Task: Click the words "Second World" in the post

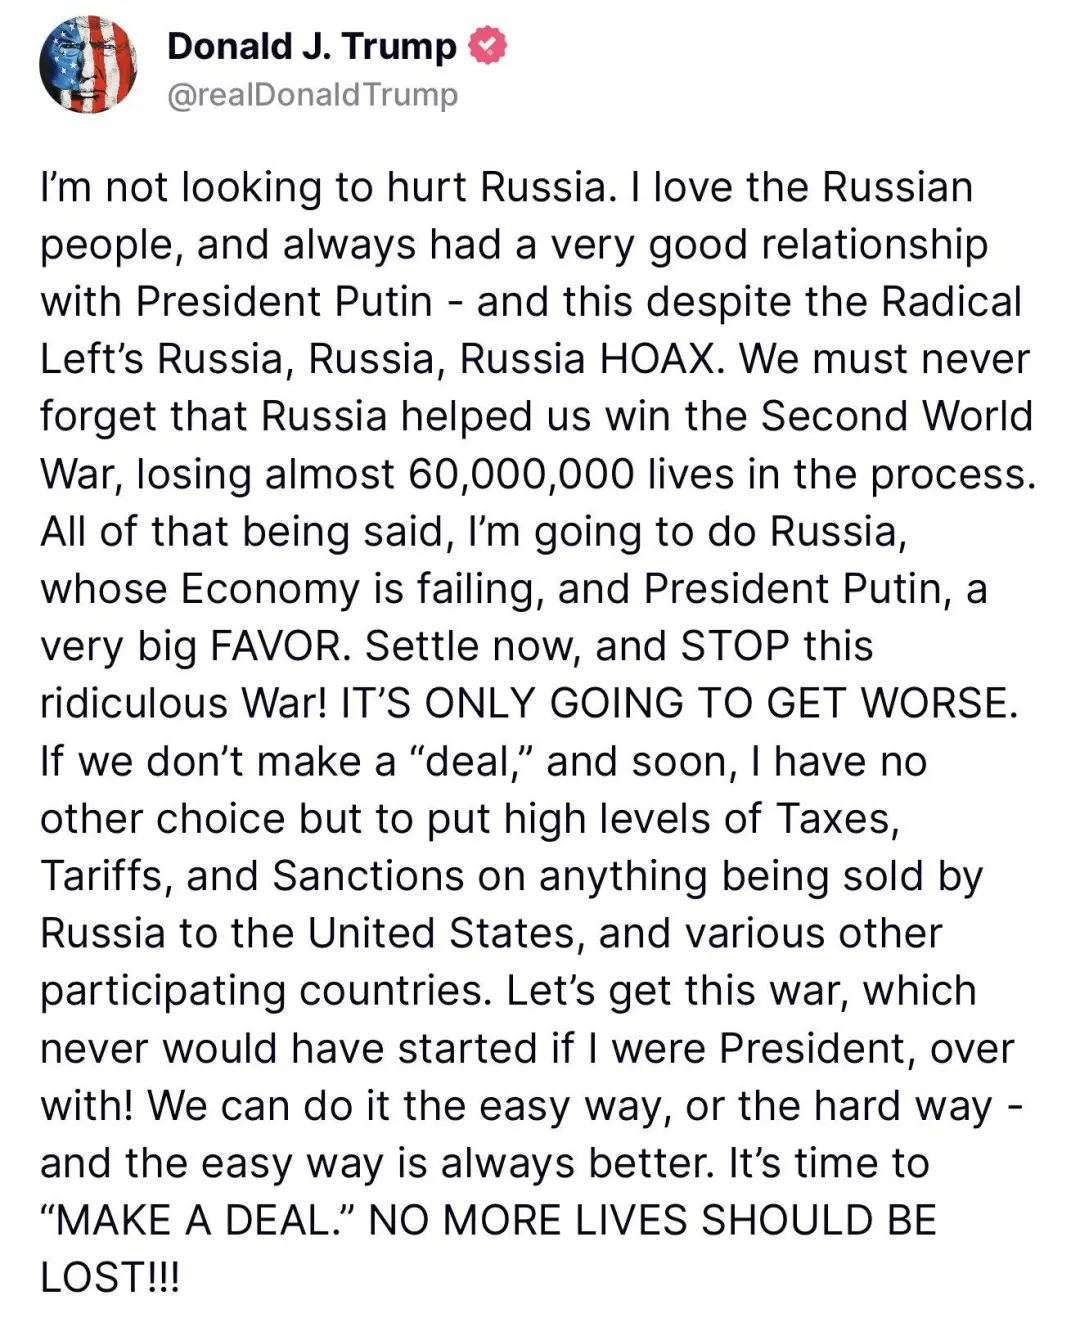Action: (x=897, y=416)
